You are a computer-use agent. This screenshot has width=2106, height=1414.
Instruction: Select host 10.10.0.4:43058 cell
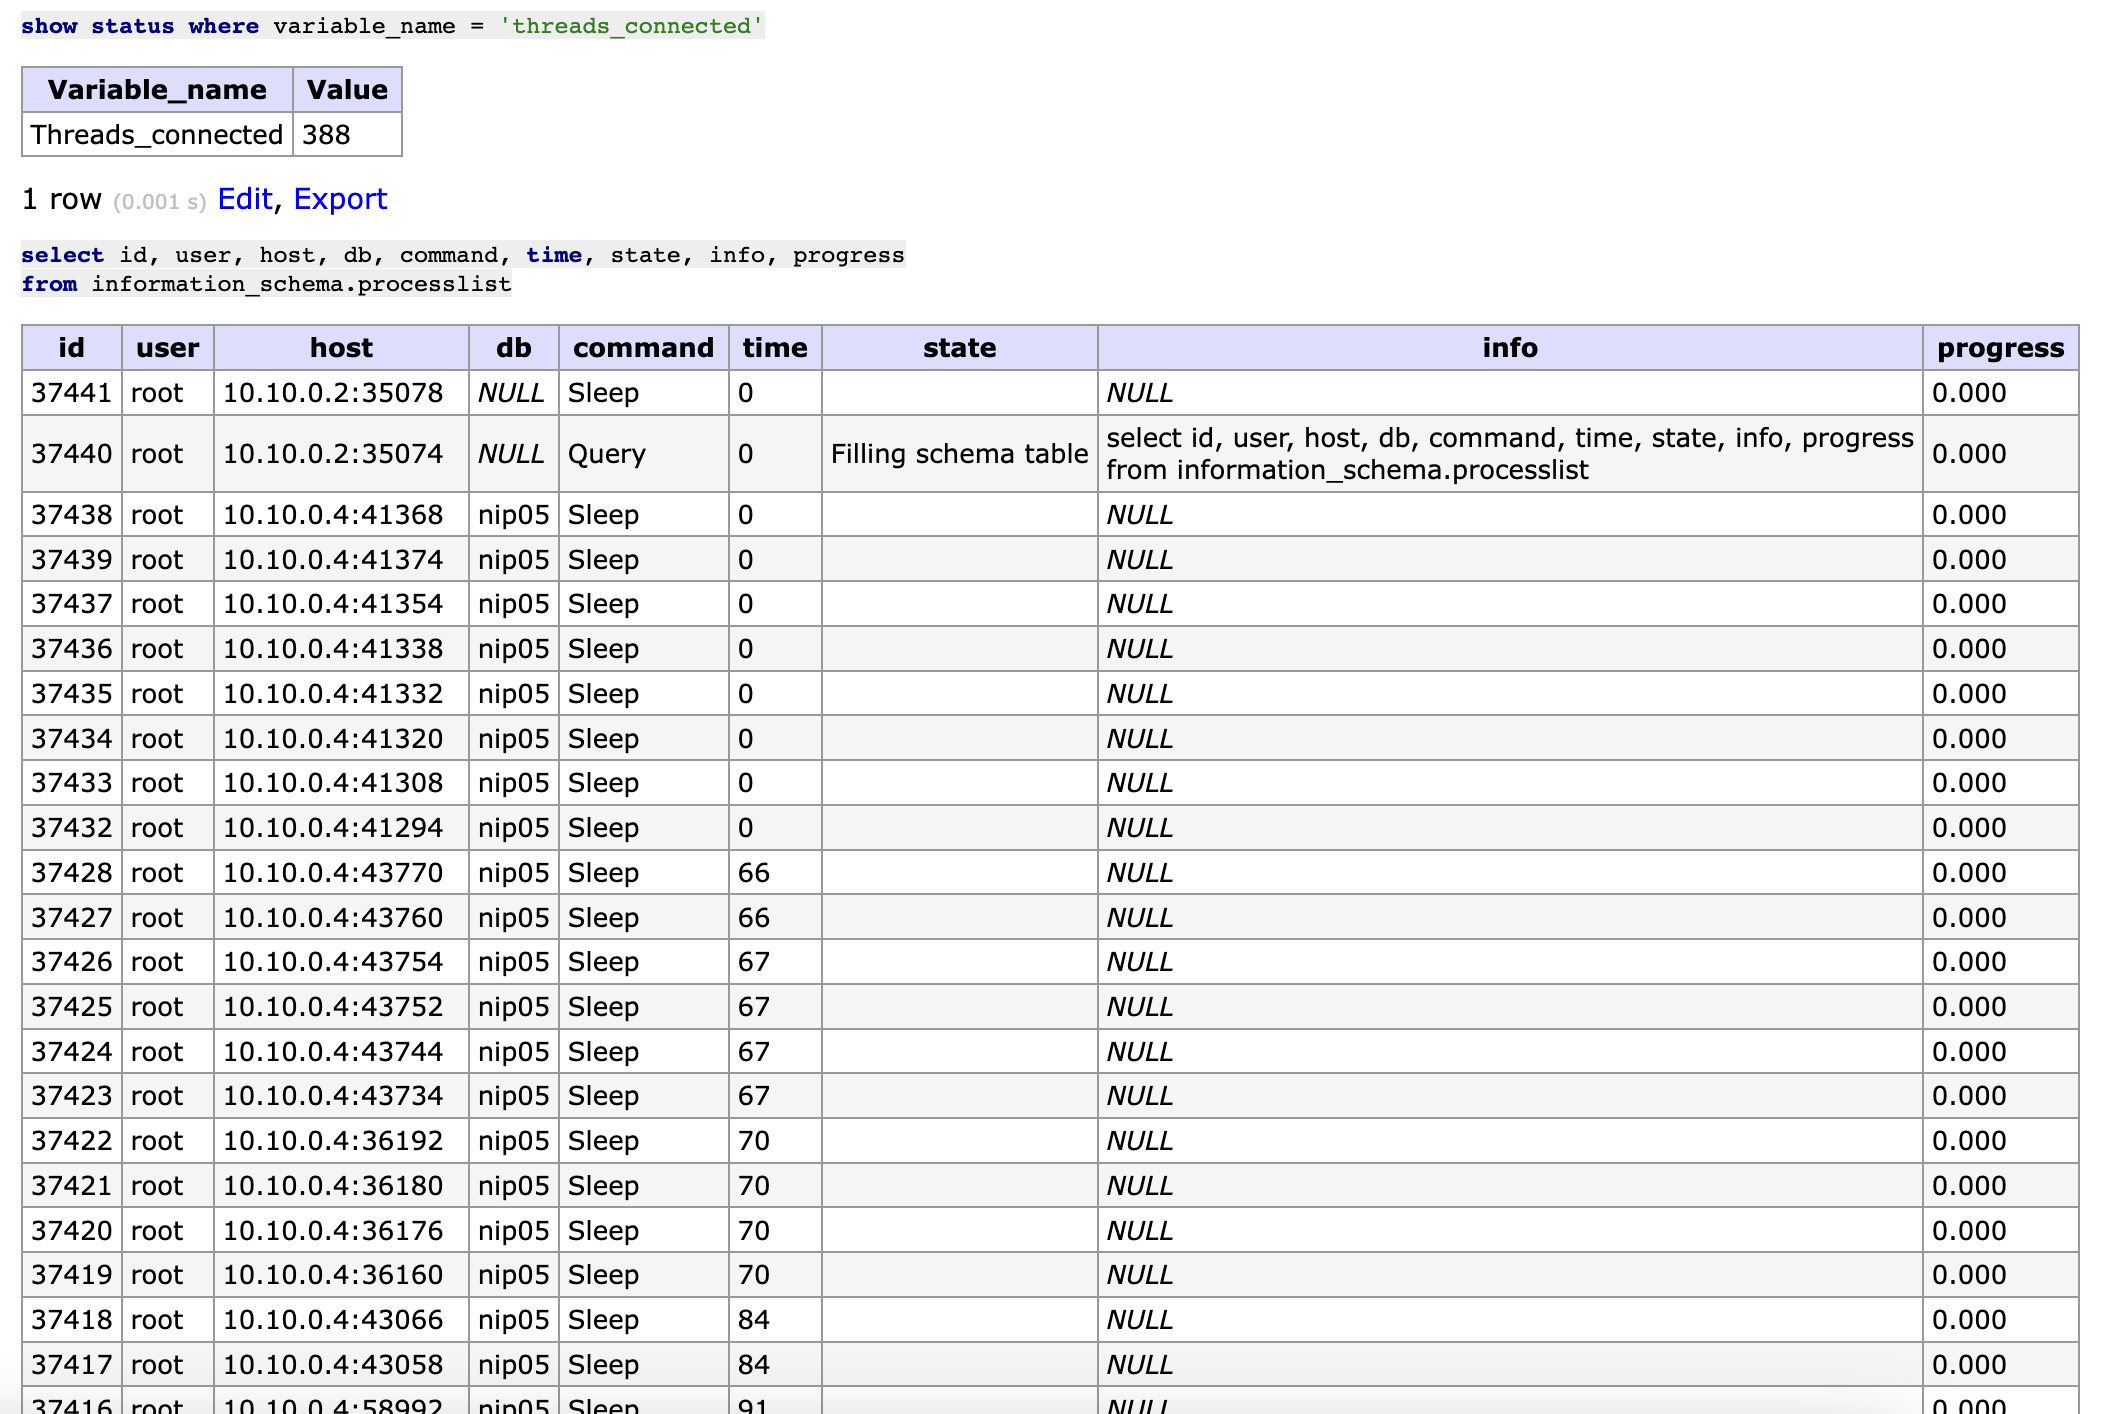[x=341, y=1365]
